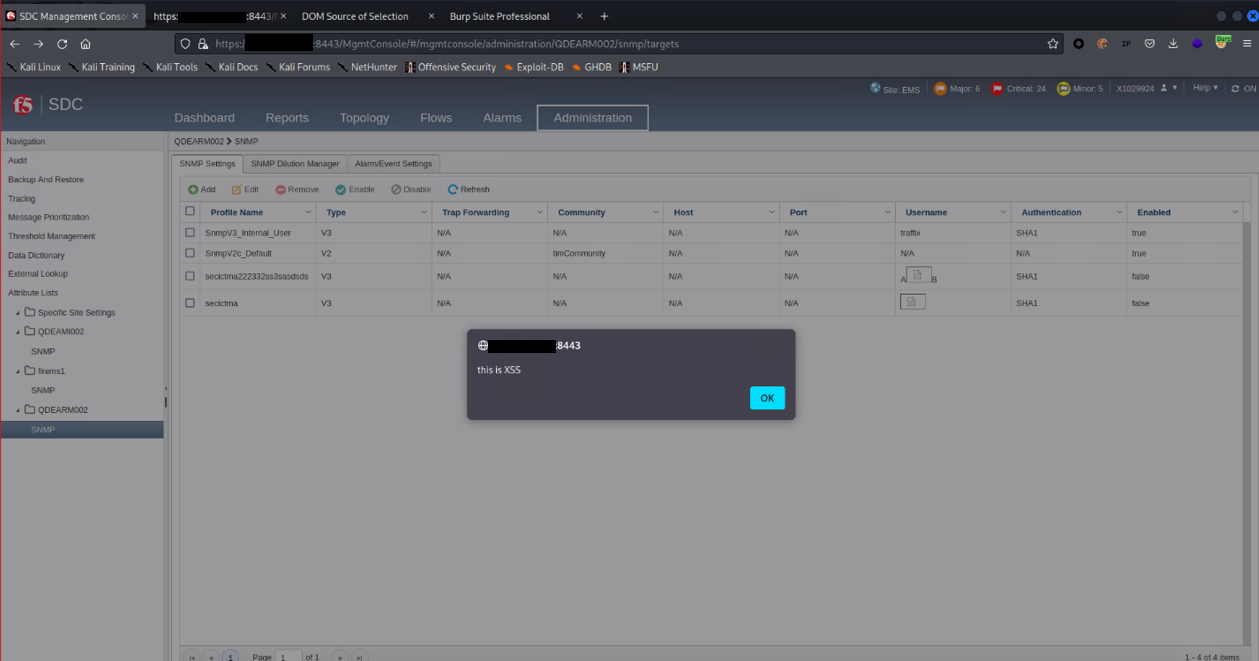Screen dimensions: 1259x661
Task: Click the browser home button
Action: click(86, 44)
